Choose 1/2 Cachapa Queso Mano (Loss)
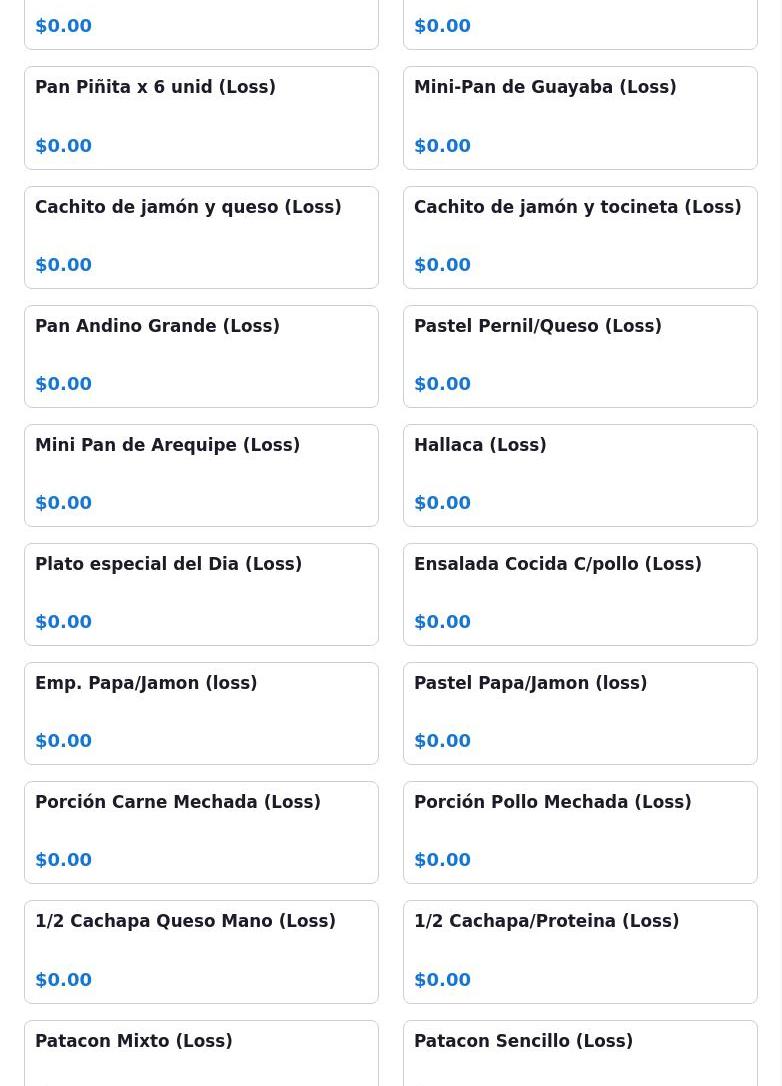Image resolution: width=782 pixels, height=1086 pixels. (201, 952)
